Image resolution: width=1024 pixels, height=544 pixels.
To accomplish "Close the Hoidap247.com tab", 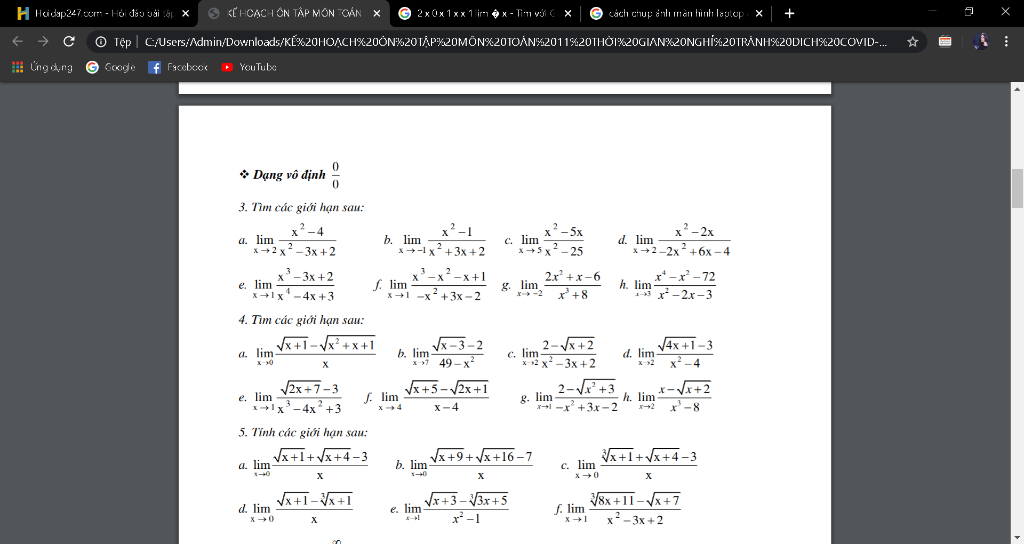I will click(185, 13).
